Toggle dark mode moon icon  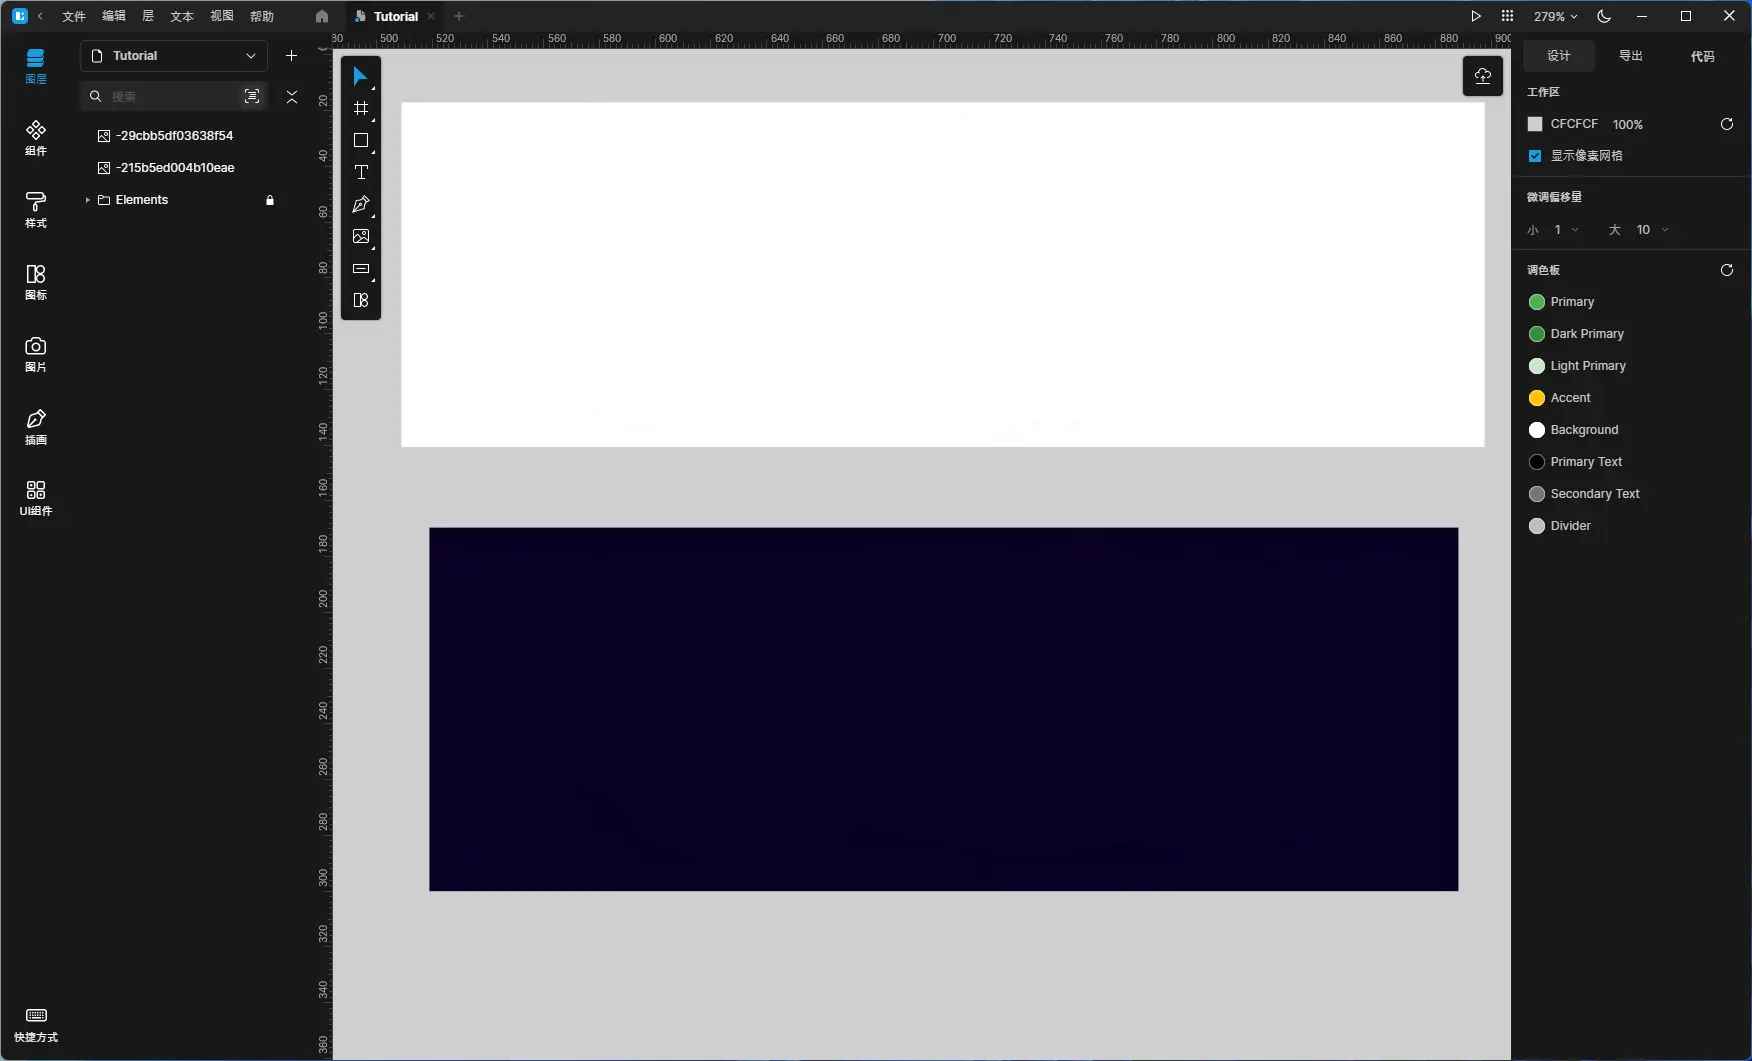[1604, 16]
